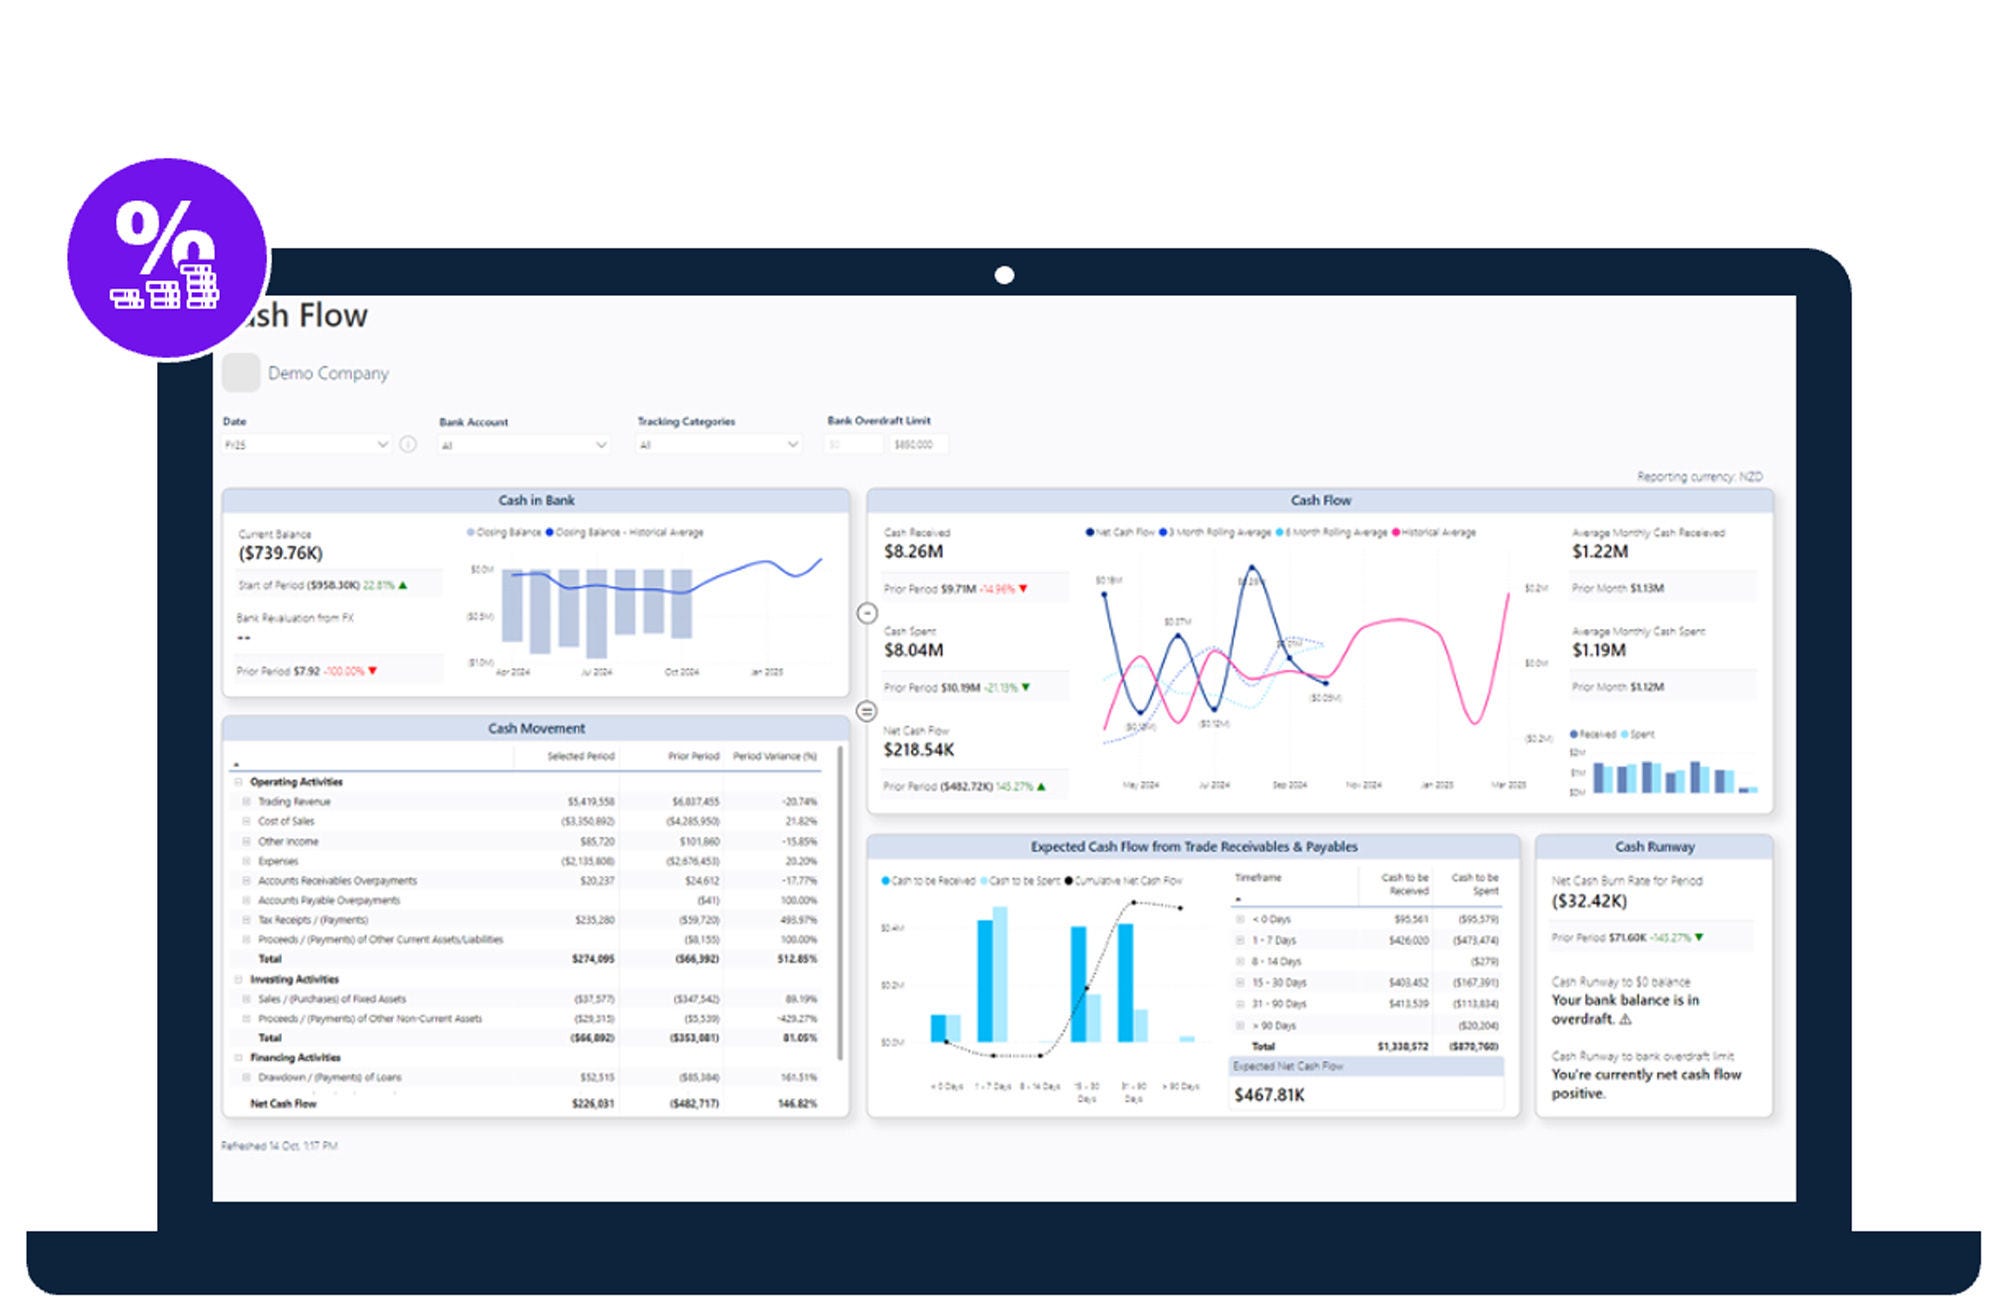Click the circular equals button beside Cash Flow panel
Viewport: 2000px width, 1316px height.
click(x=867, y=711)
